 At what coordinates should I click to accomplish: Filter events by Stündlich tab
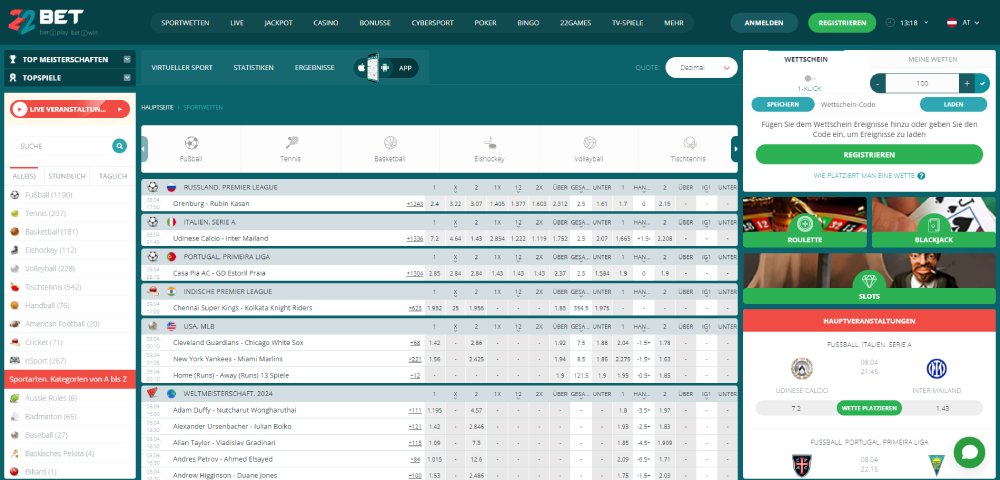[67, 176]
